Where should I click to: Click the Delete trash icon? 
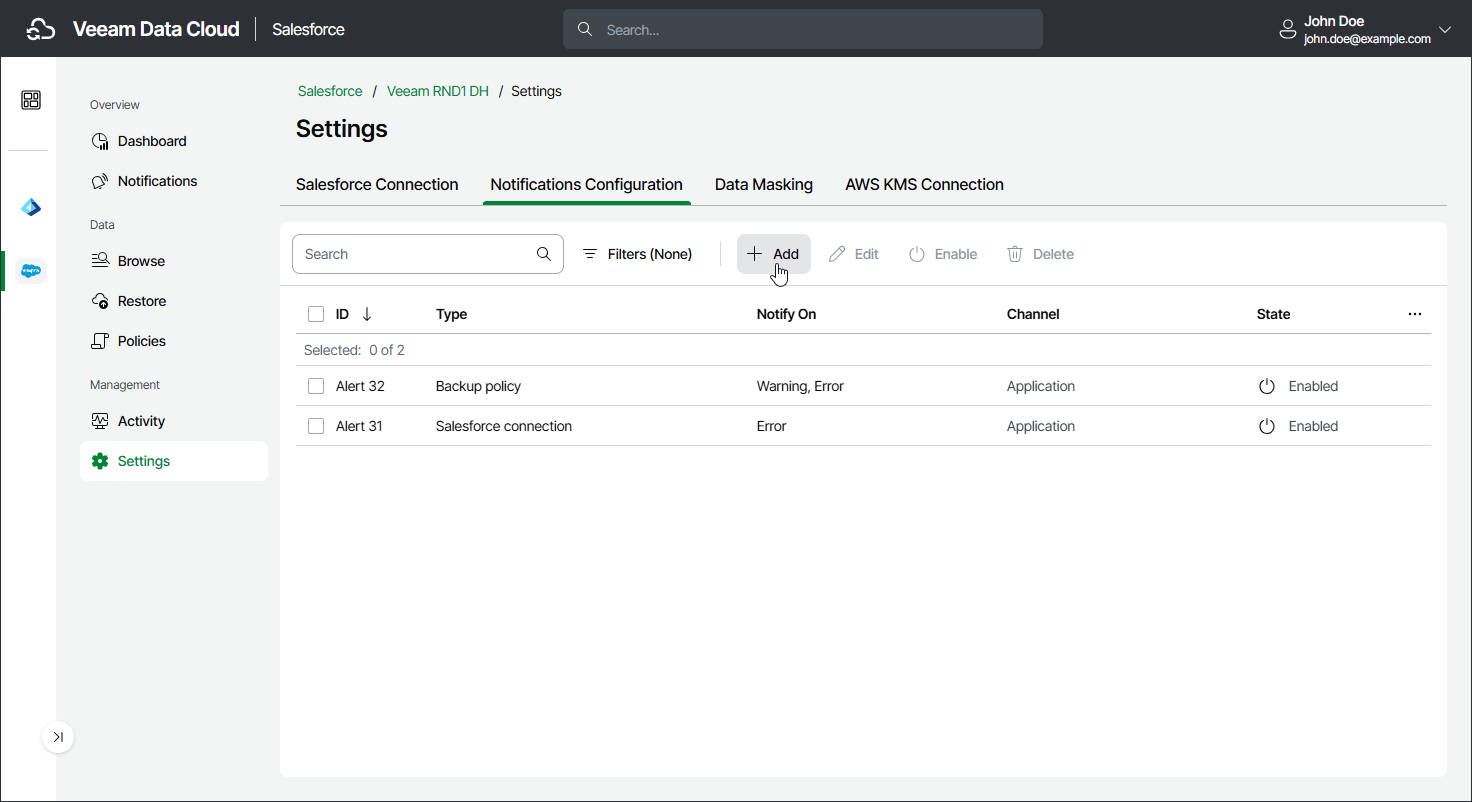tap(1015, 254)
